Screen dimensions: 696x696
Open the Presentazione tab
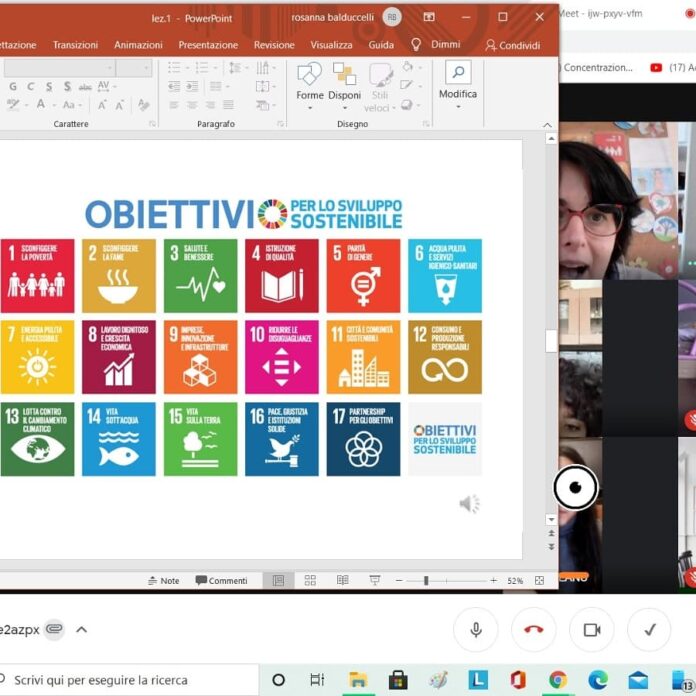point(208,45)
